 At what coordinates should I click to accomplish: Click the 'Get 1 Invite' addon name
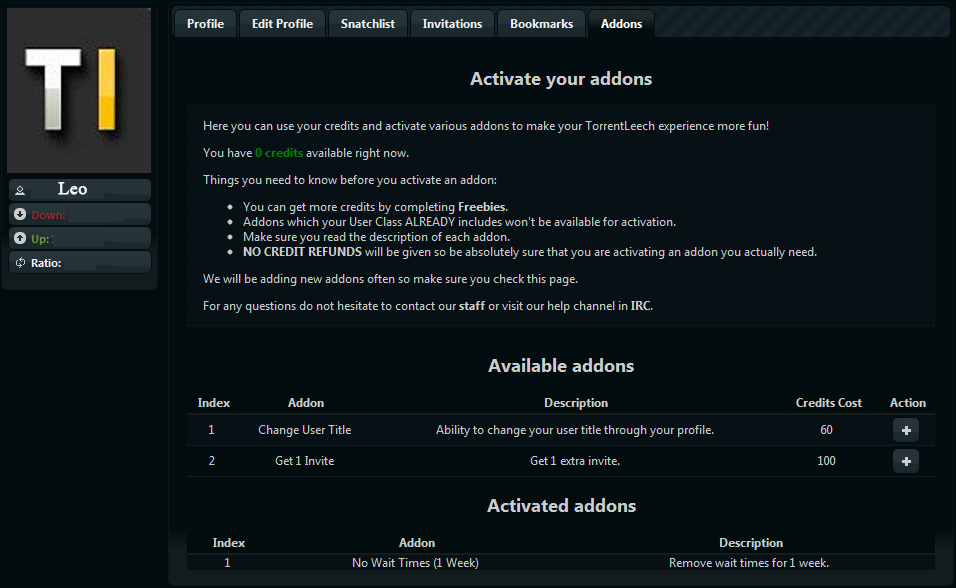point(305,461)
